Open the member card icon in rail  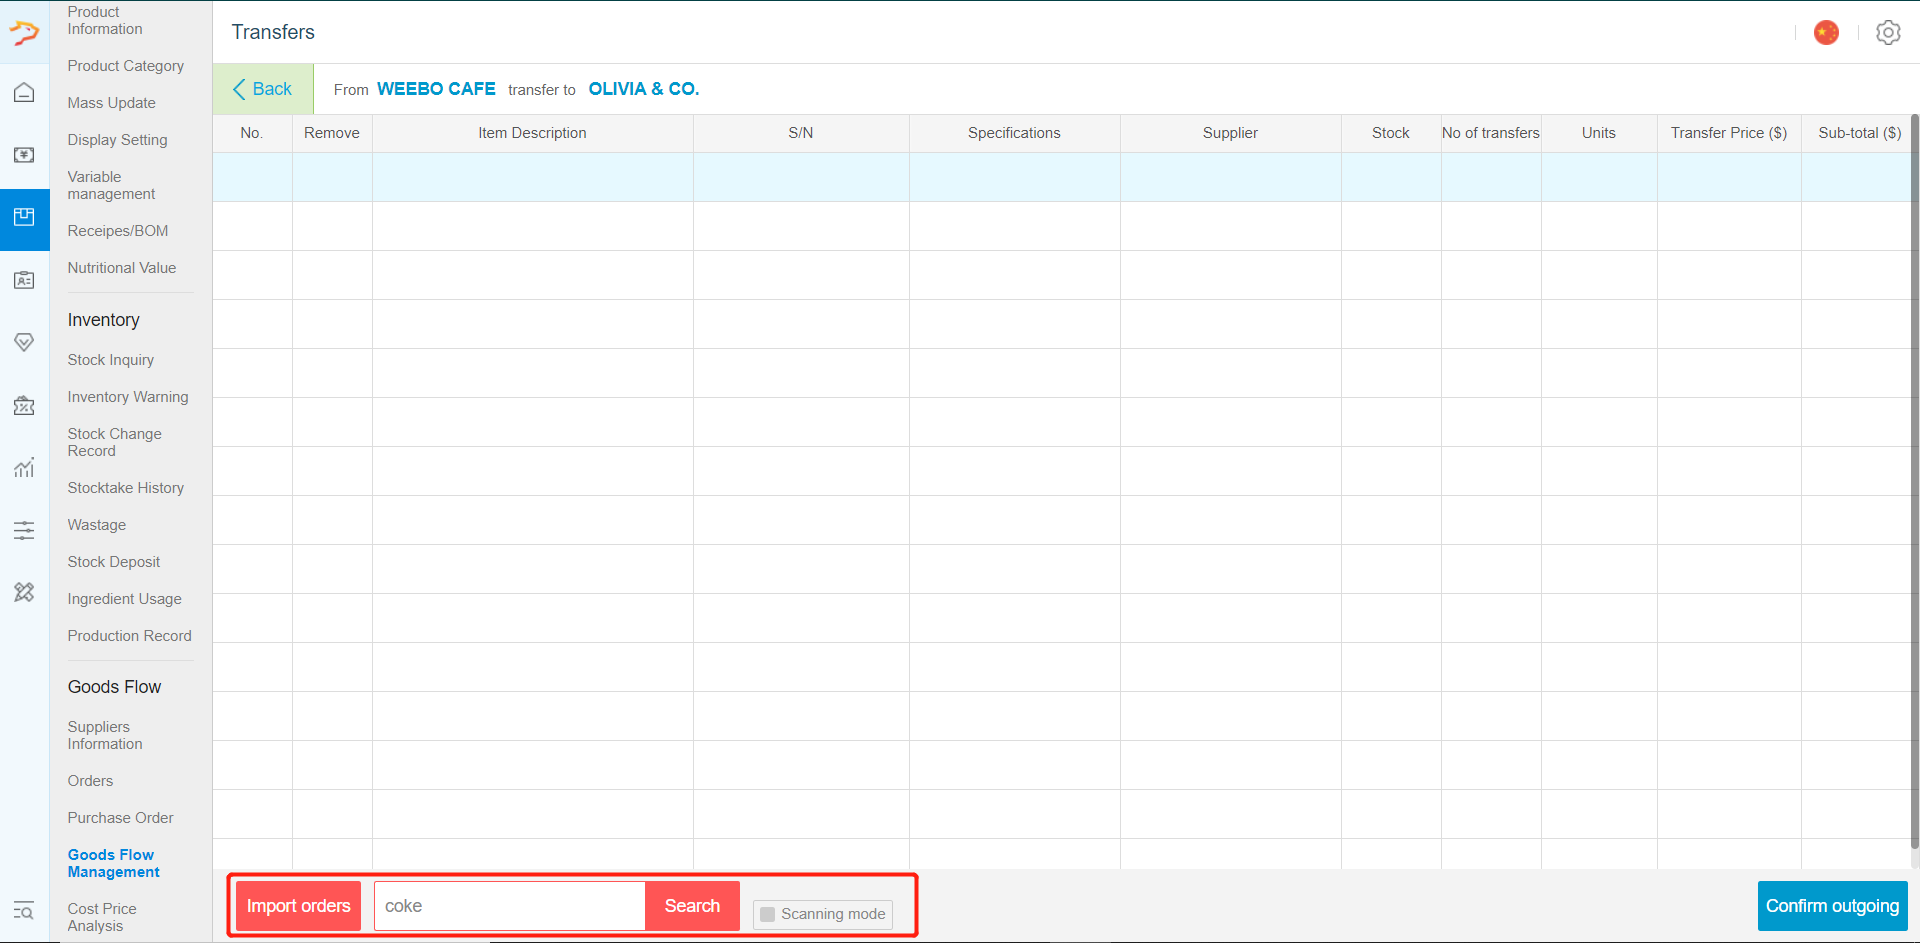(x=24, y=280)
